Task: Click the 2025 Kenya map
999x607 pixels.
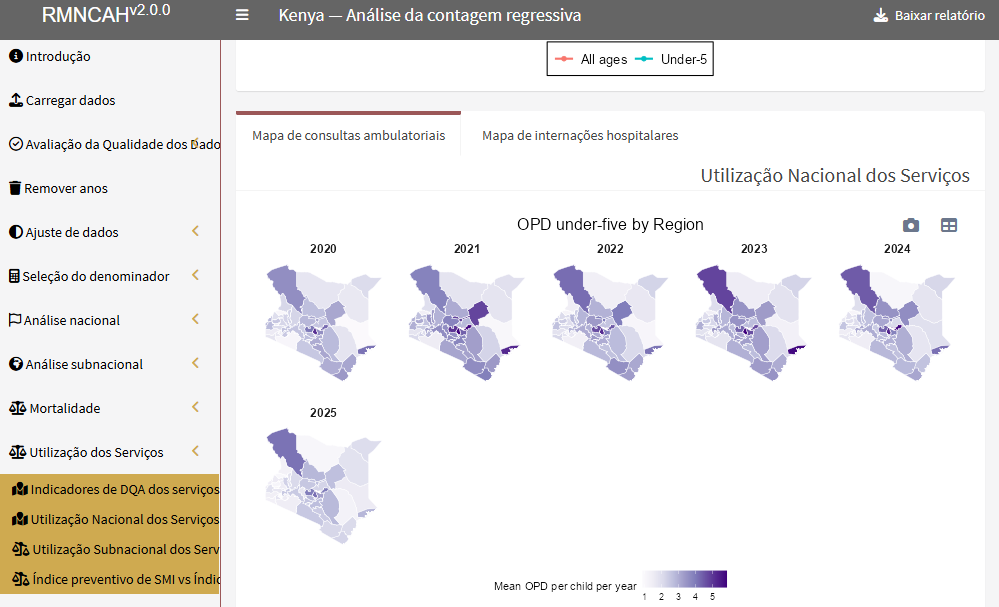Action: [323, 487]
